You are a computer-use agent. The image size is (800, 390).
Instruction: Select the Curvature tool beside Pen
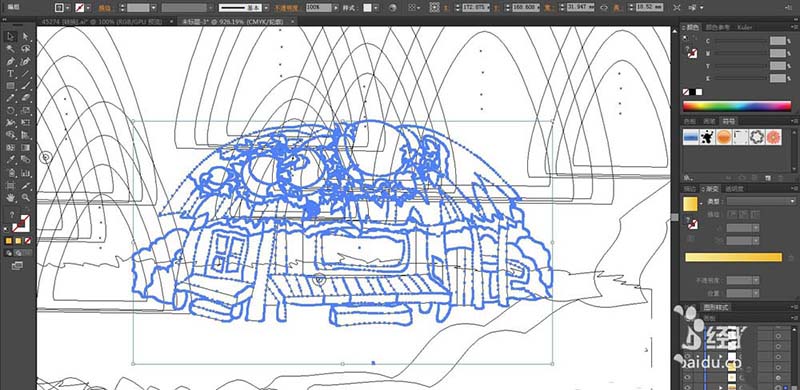tap(26, 61)
